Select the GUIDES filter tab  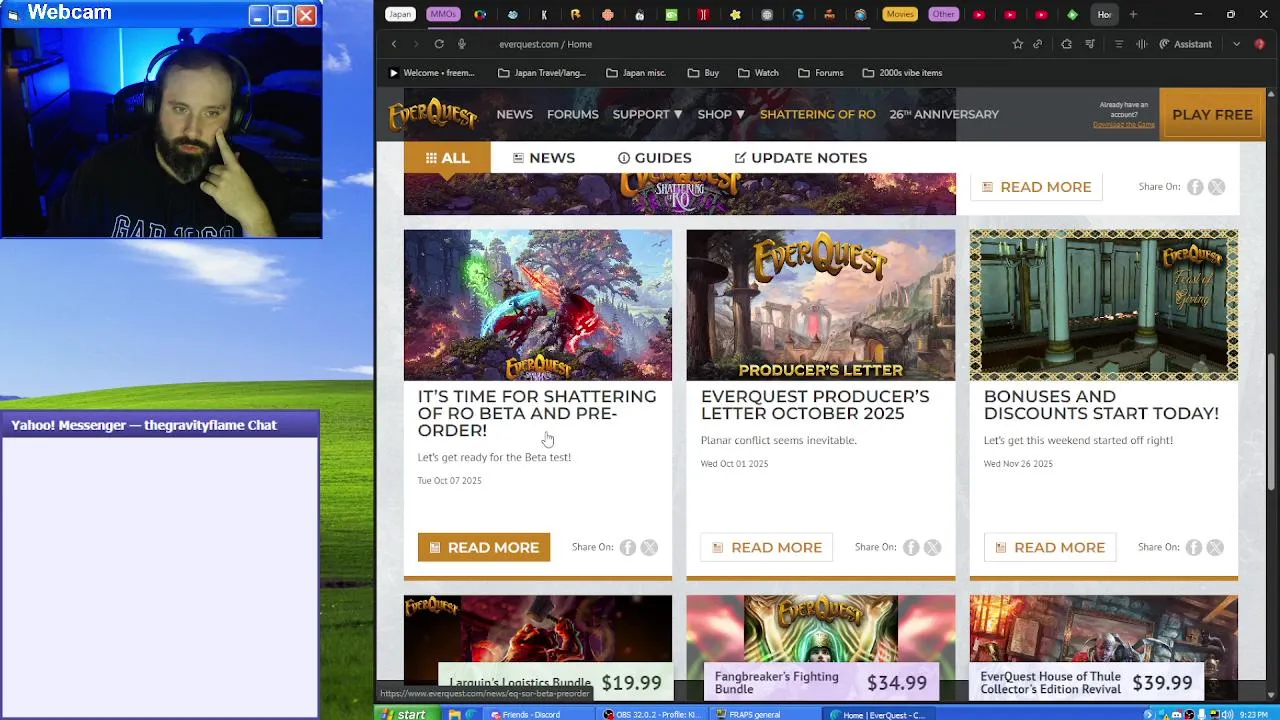654,158
